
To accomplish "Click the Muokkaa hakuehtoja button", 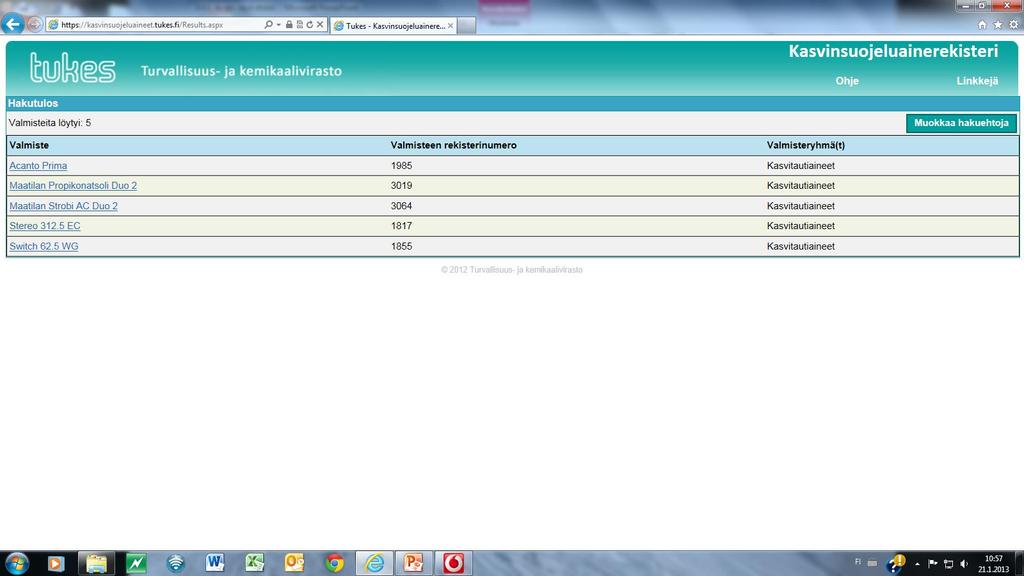I will click(961, 123).
